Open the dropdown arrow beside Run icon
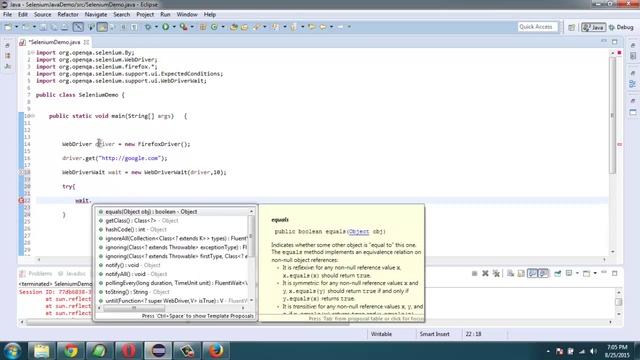The height and width of the screenshot is (360, 640). pyautogui.click(x=174, y=27)
